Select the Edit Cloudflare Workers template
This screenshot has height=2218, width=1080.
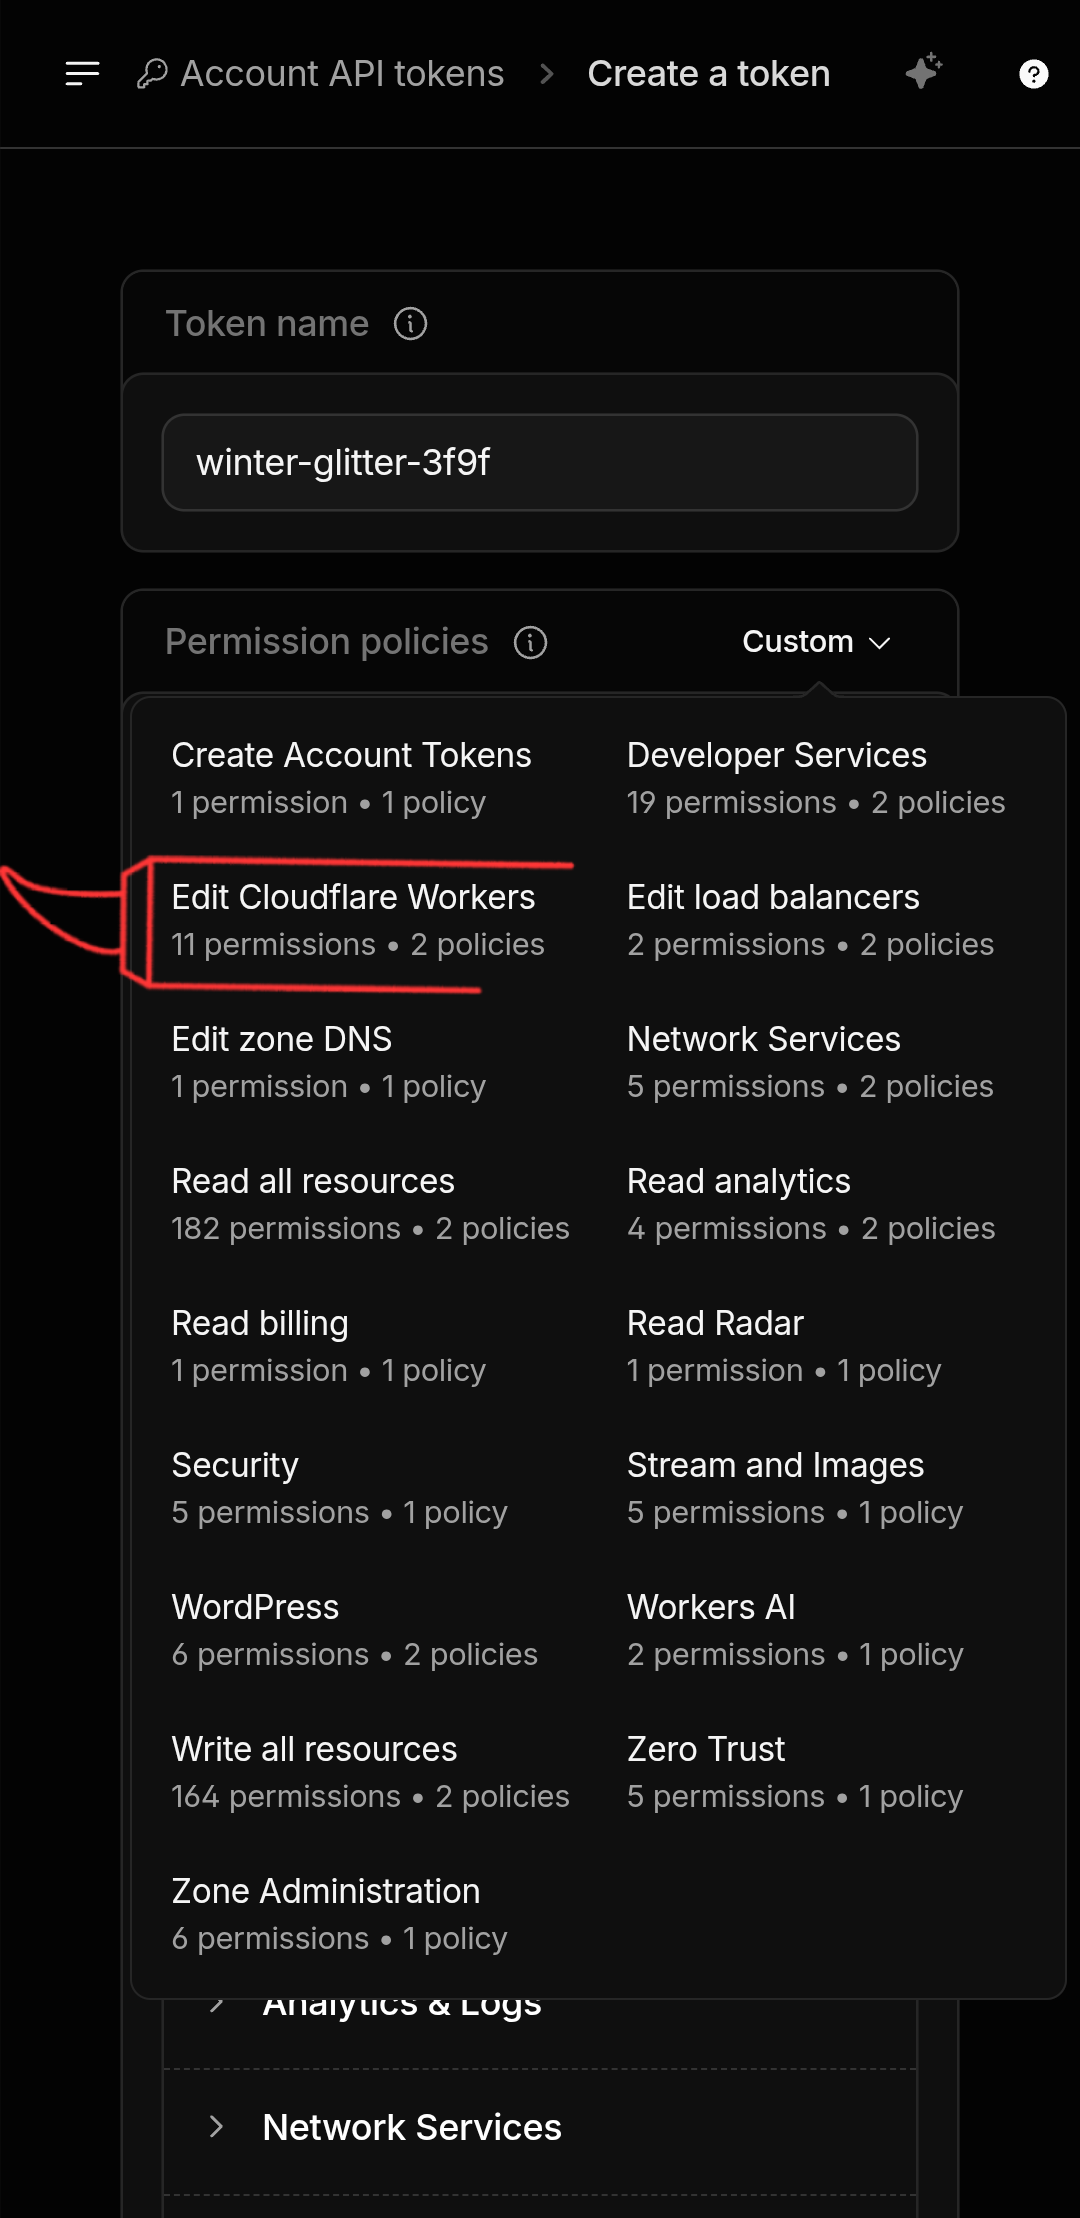click(x=358, y=920)
